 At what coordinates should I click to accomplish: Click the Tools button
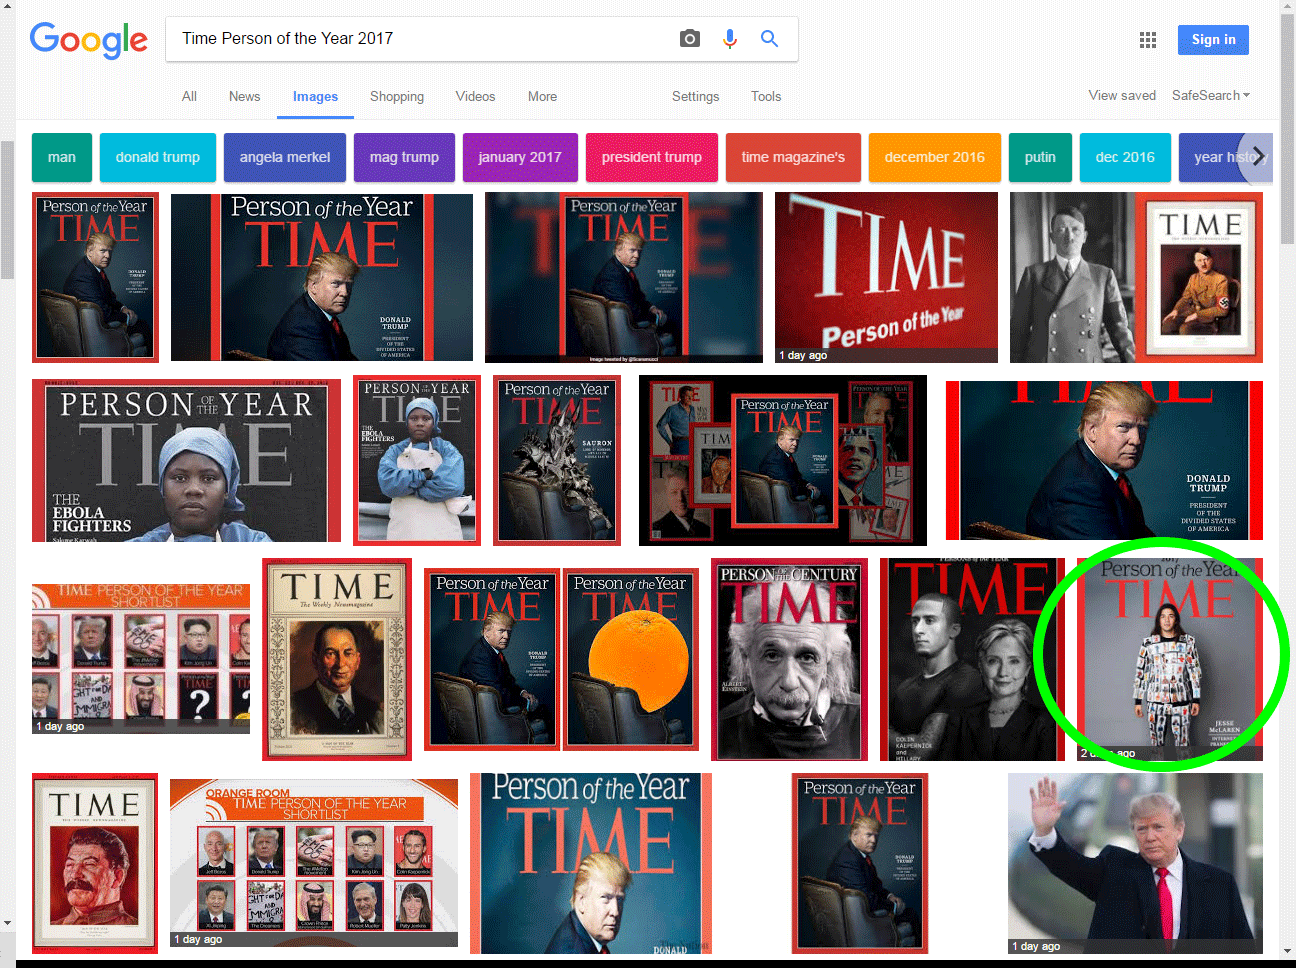[x=766, y=96]
